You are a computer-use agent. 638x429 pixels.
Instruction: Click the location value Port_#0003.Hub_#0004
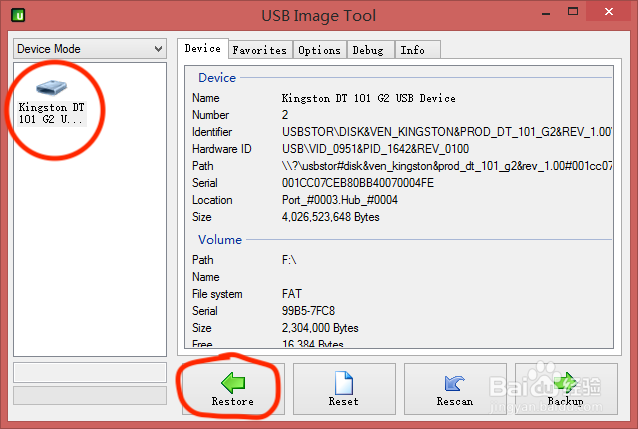[340, 200]
